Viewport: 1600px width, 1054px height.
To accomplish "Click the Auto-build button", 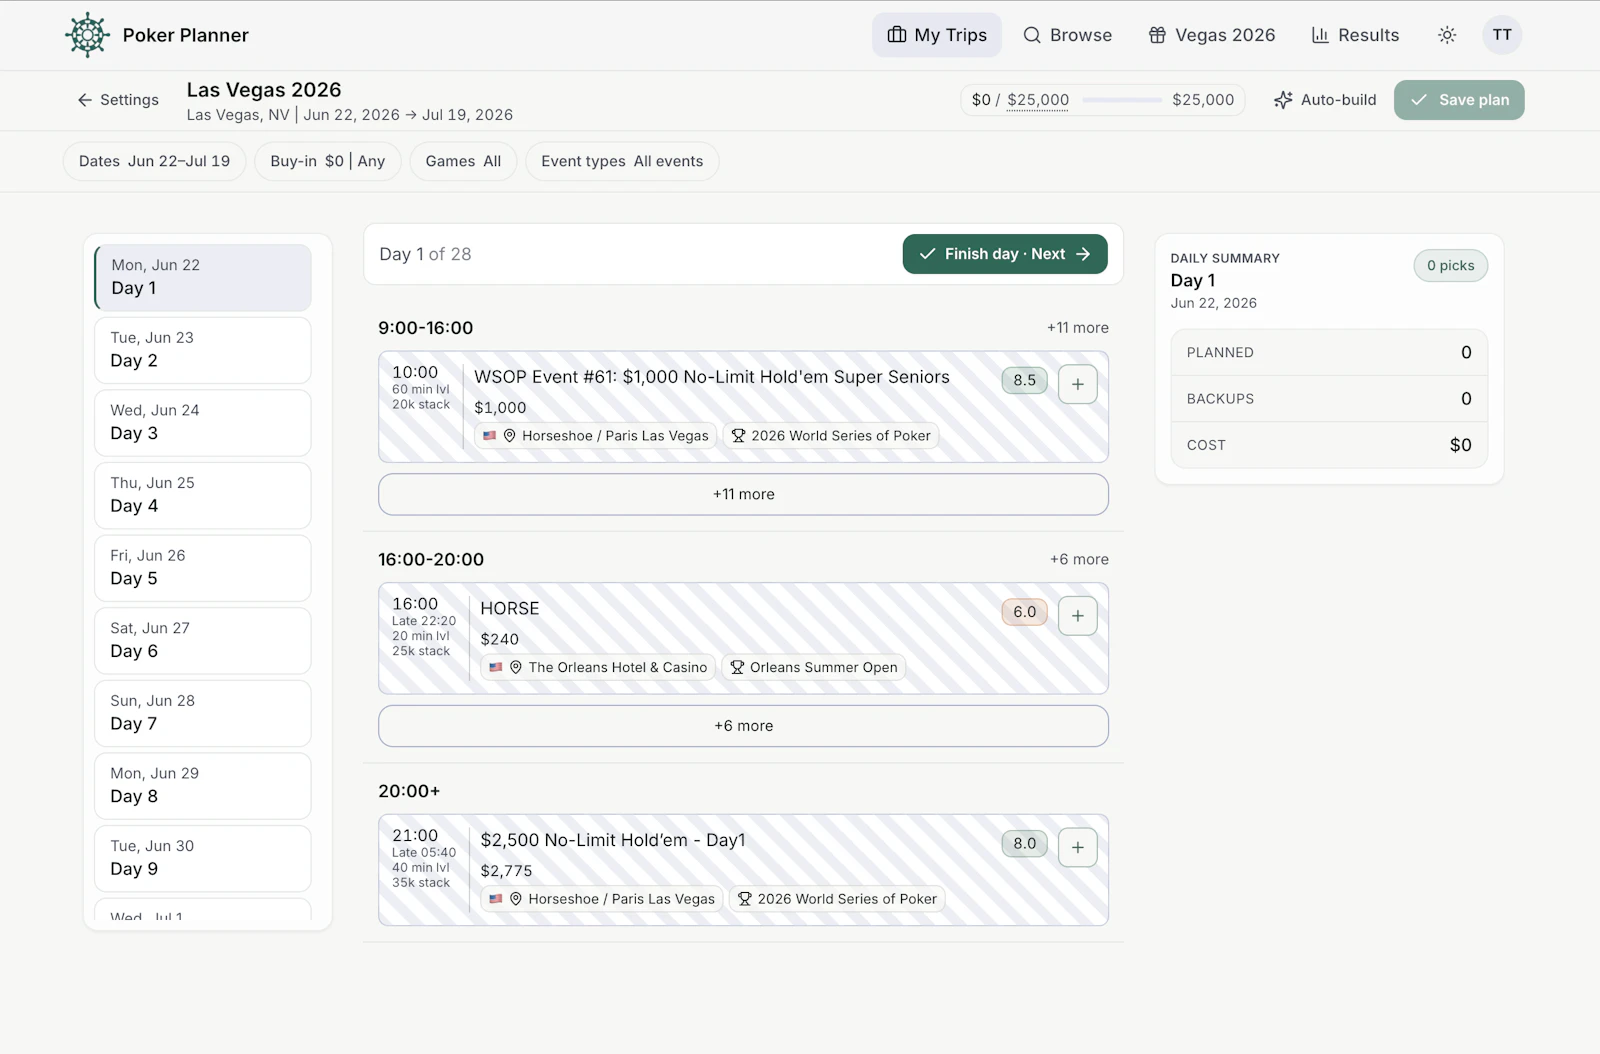I will (x=1325, y=100).
